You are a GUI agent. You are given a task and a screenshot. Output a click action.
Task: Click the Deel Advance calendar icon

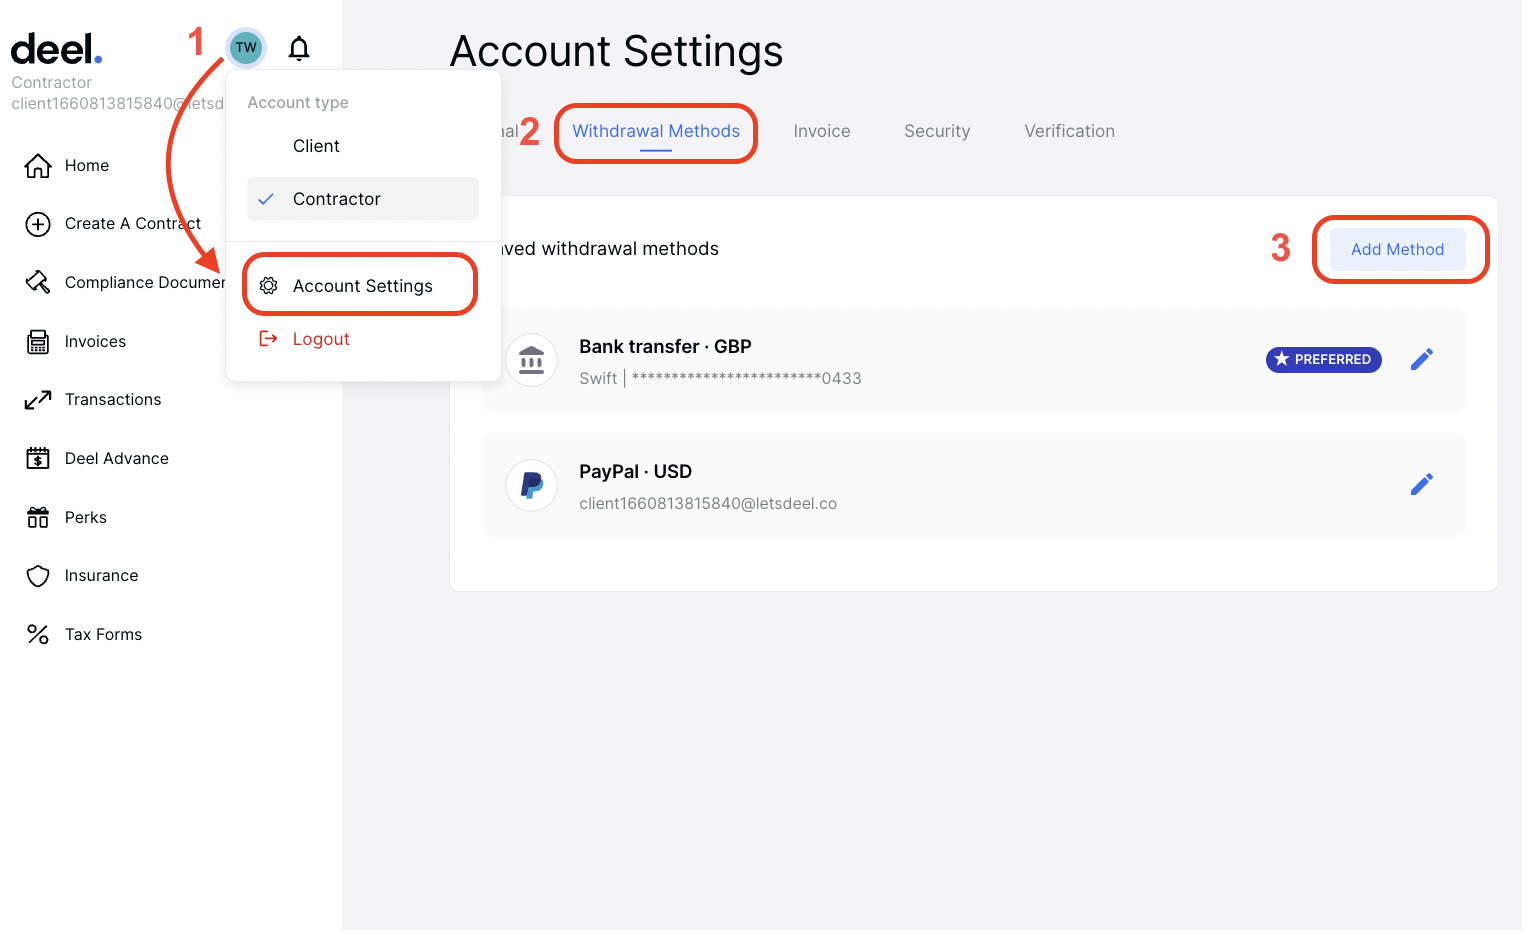click(38, 458)
